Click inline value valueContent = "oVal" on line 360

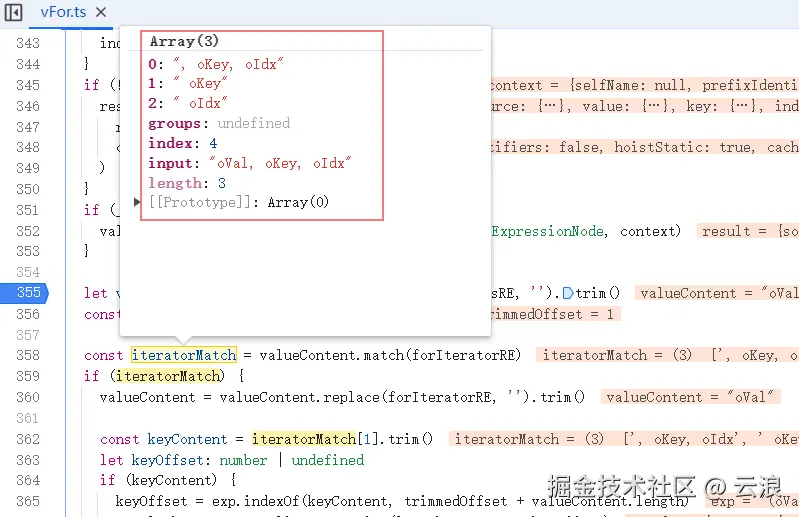click(x=690, y=397)
